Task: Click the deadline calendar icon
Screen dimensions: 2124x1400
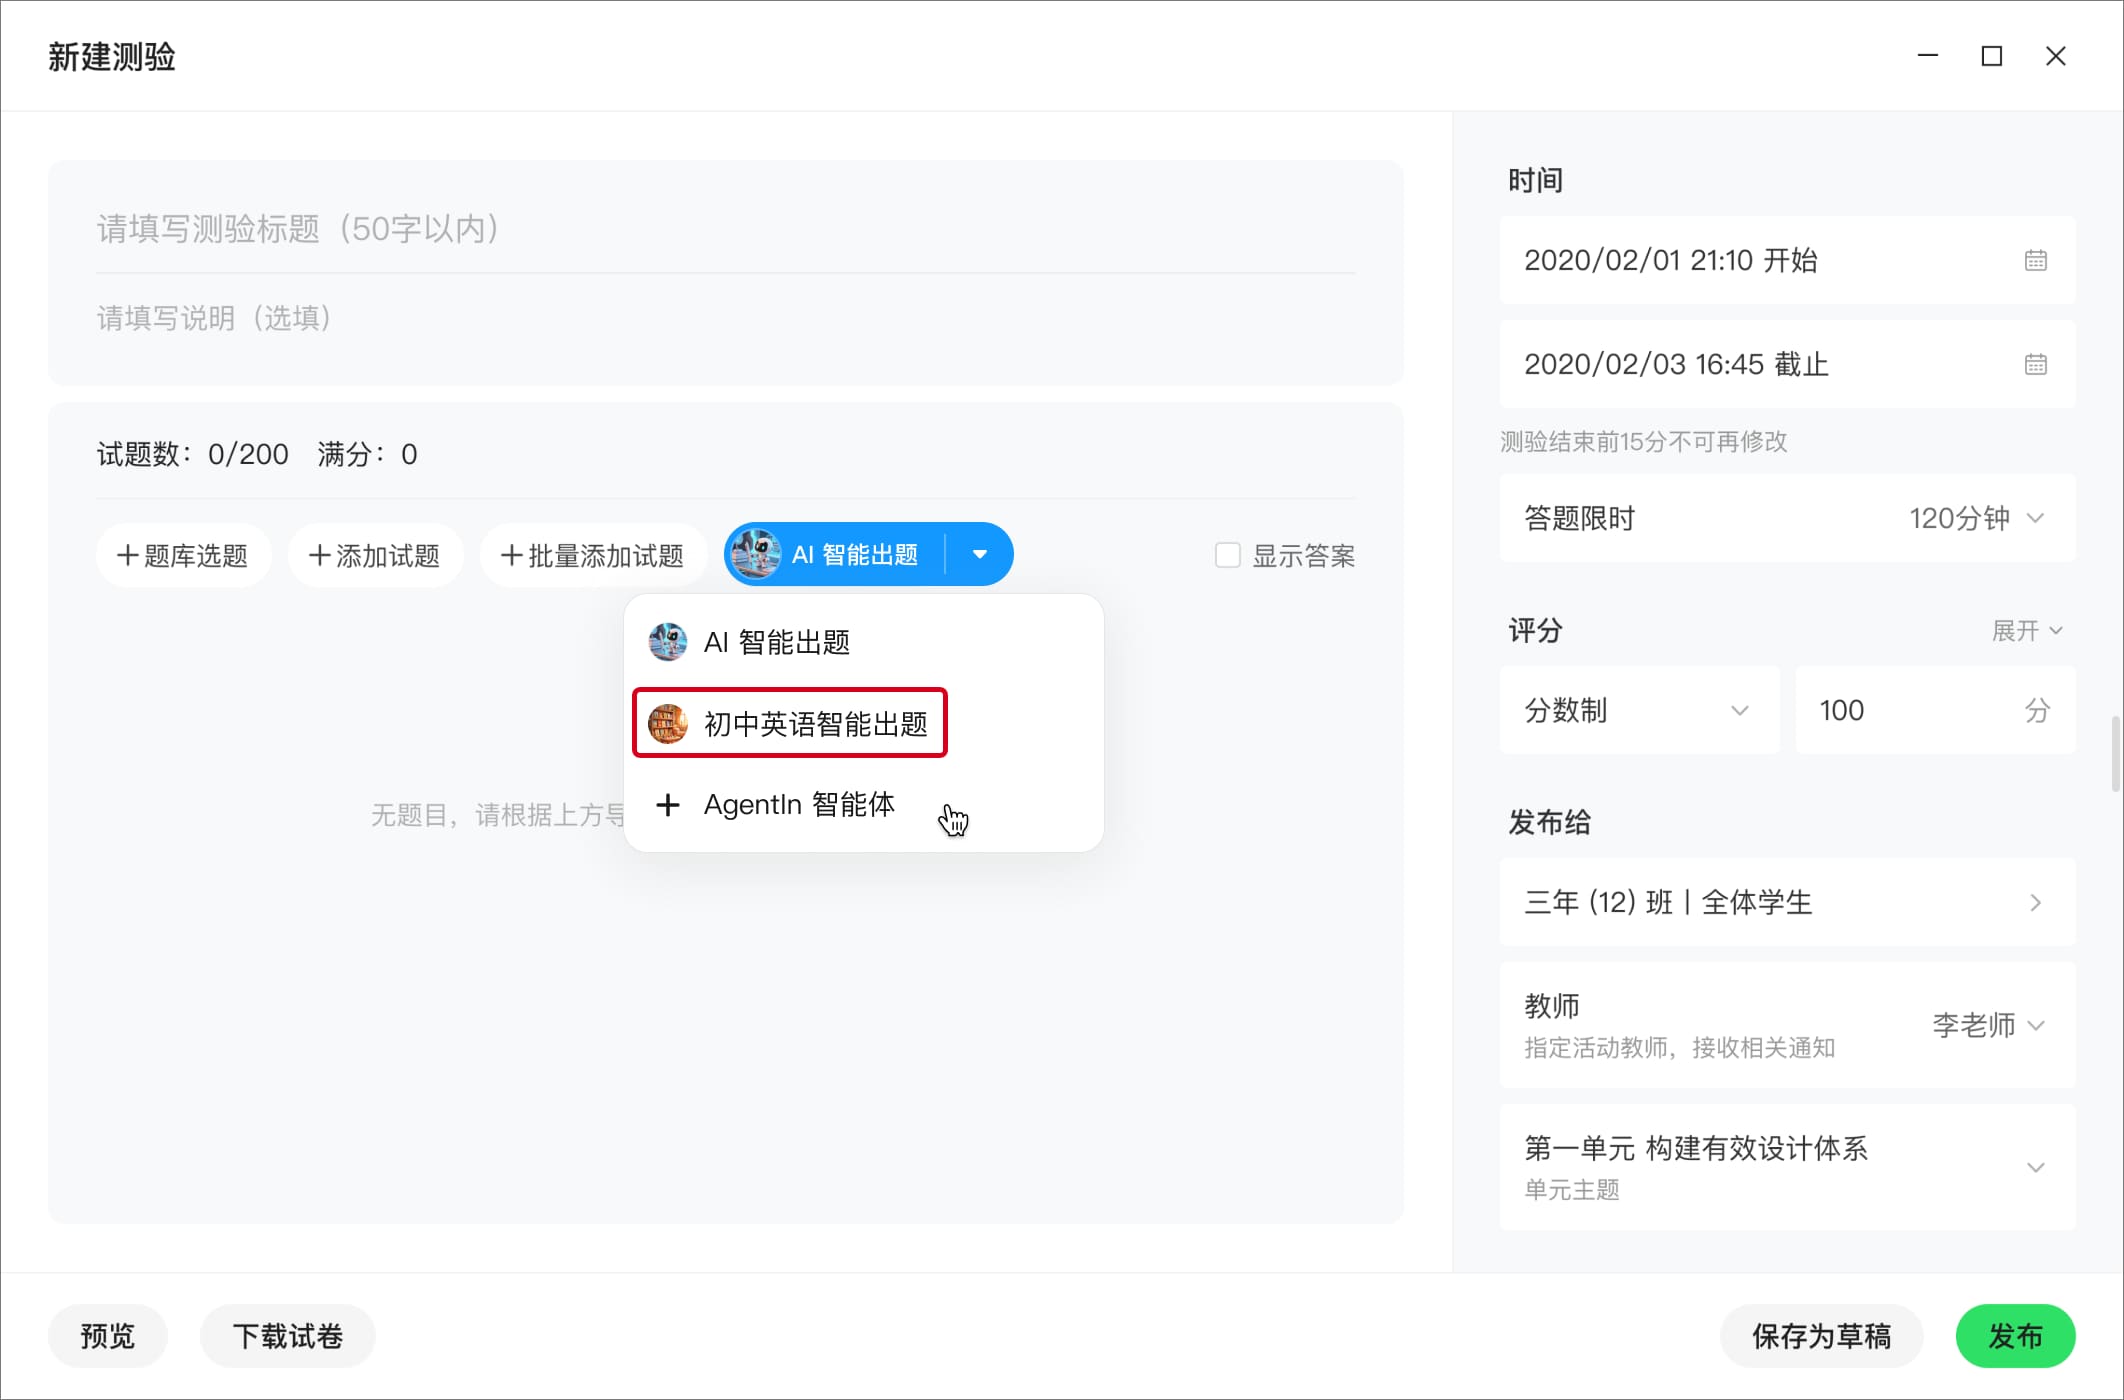Action: (x=2035, y=365)
